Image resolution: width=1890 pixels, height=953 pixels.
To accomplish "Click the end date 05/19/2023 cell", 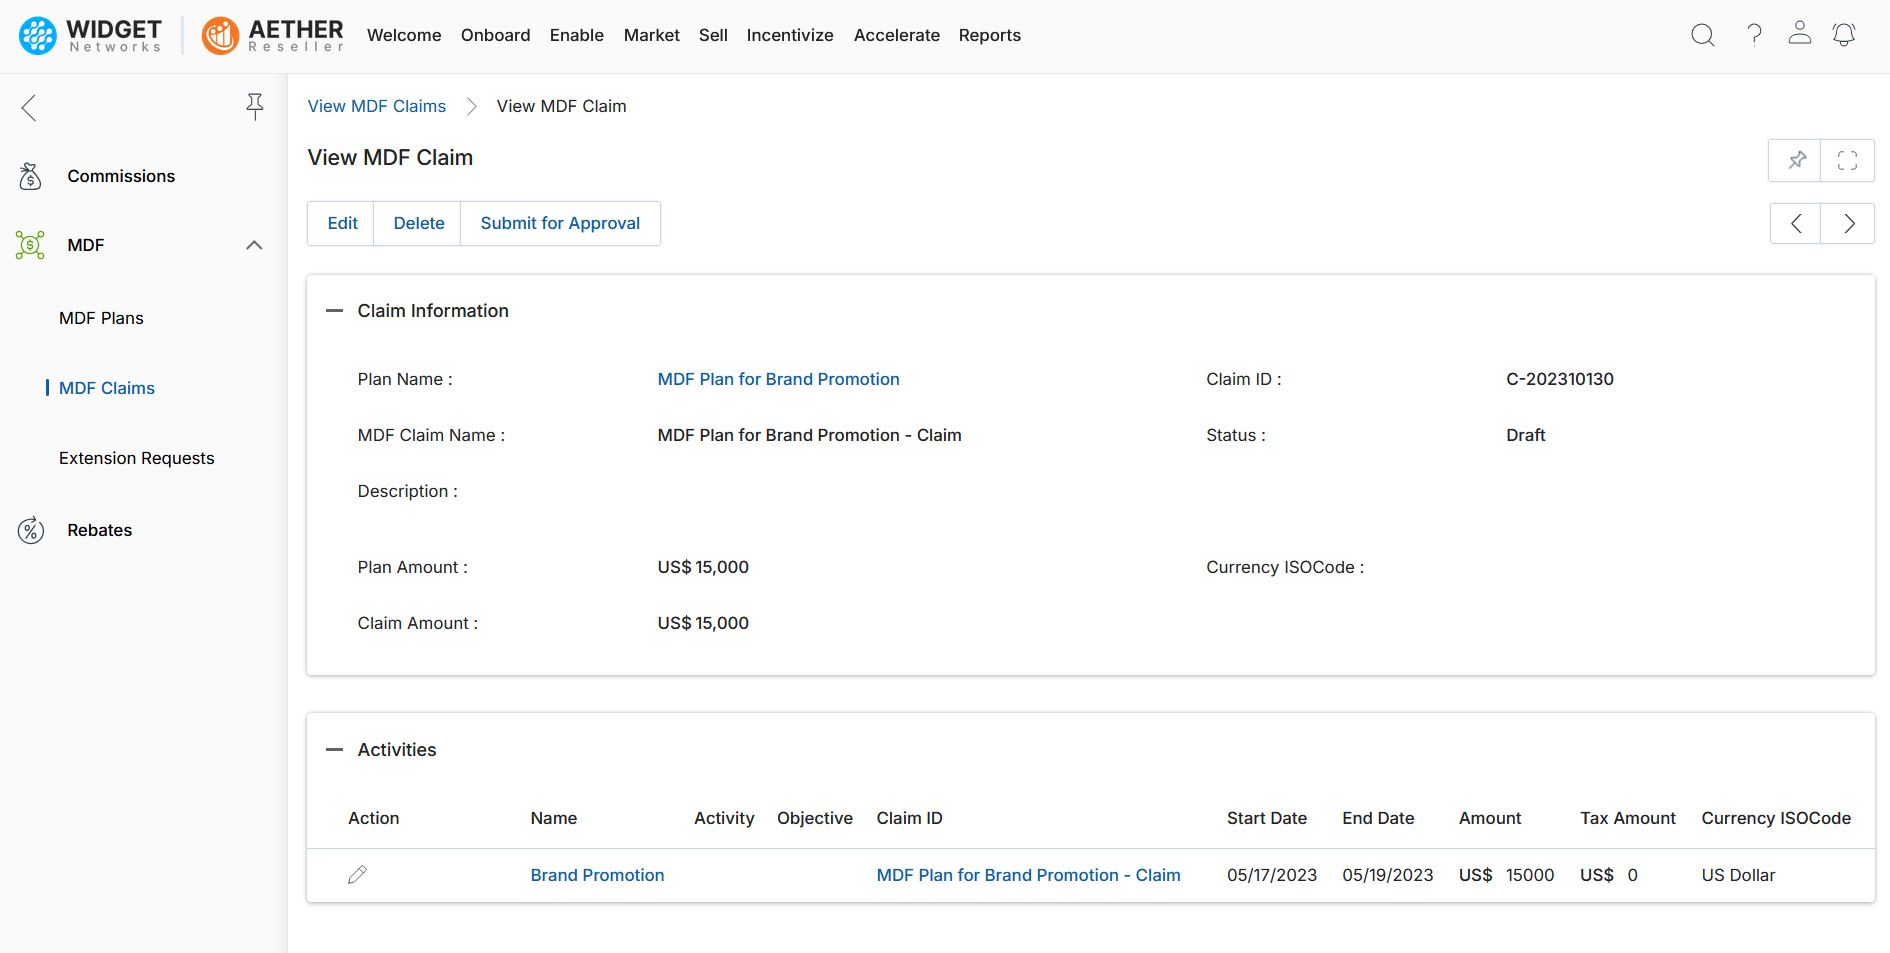I will [x=1387, y=875].
